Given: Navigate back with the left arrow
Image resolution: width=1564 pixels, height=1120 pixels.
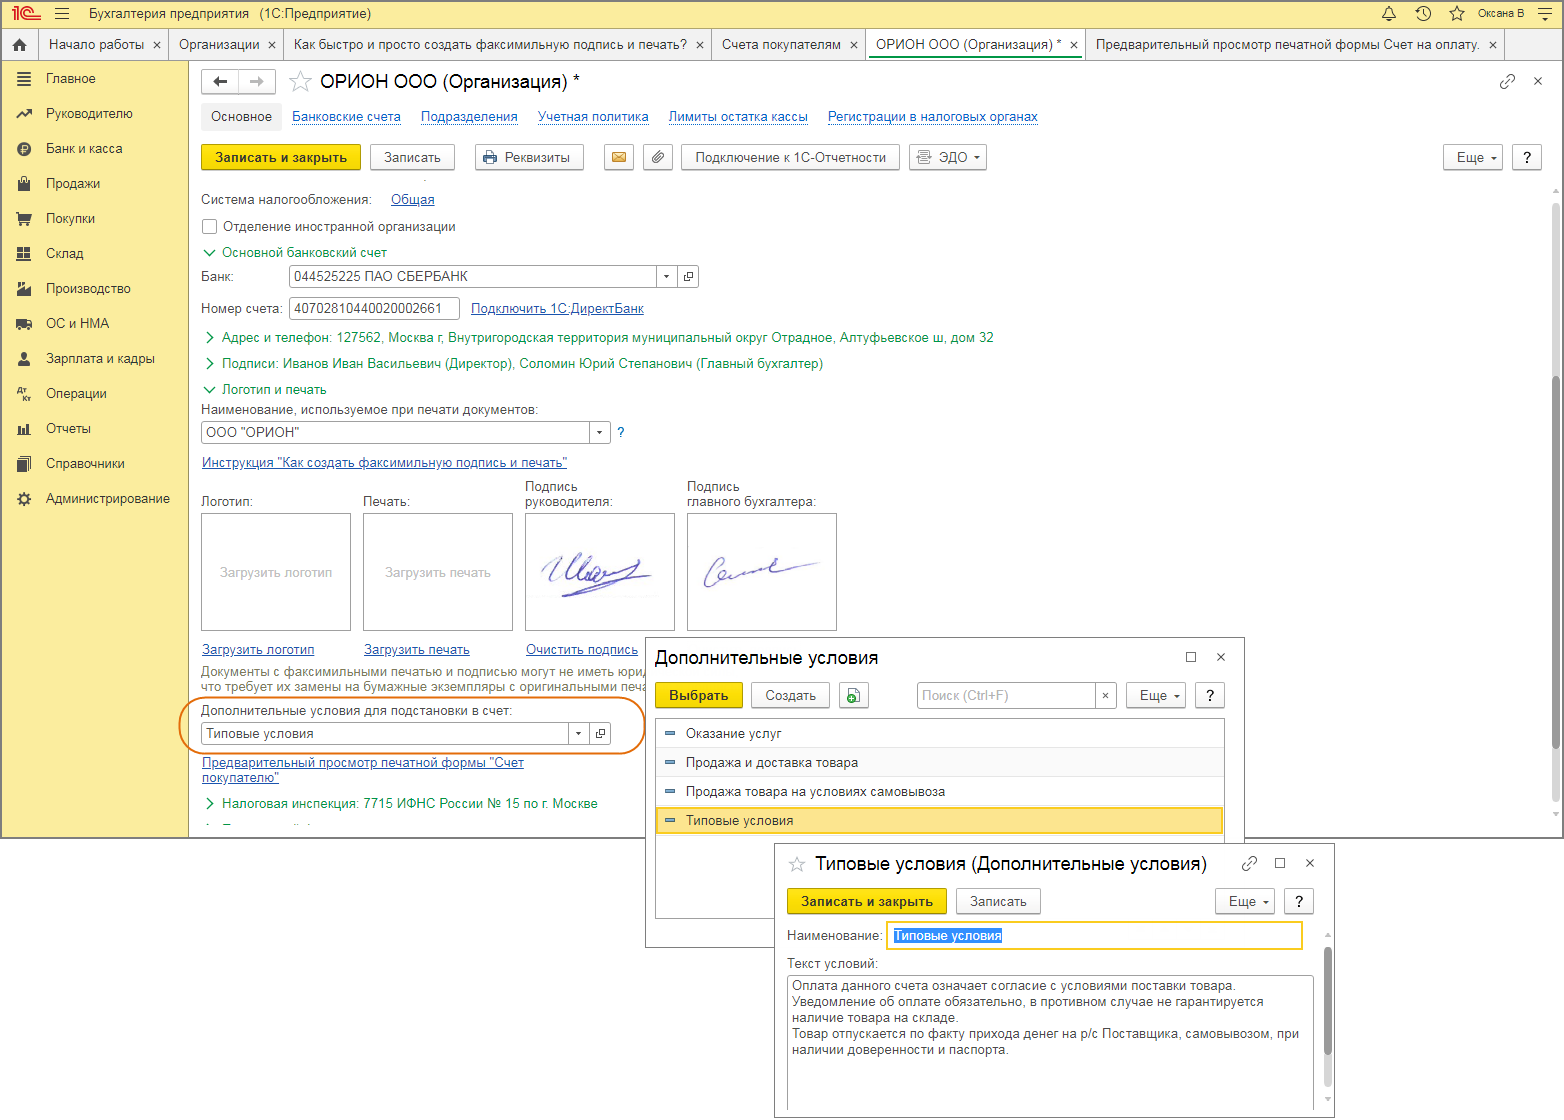Looking at the screenshot, I should click(220, 82).
